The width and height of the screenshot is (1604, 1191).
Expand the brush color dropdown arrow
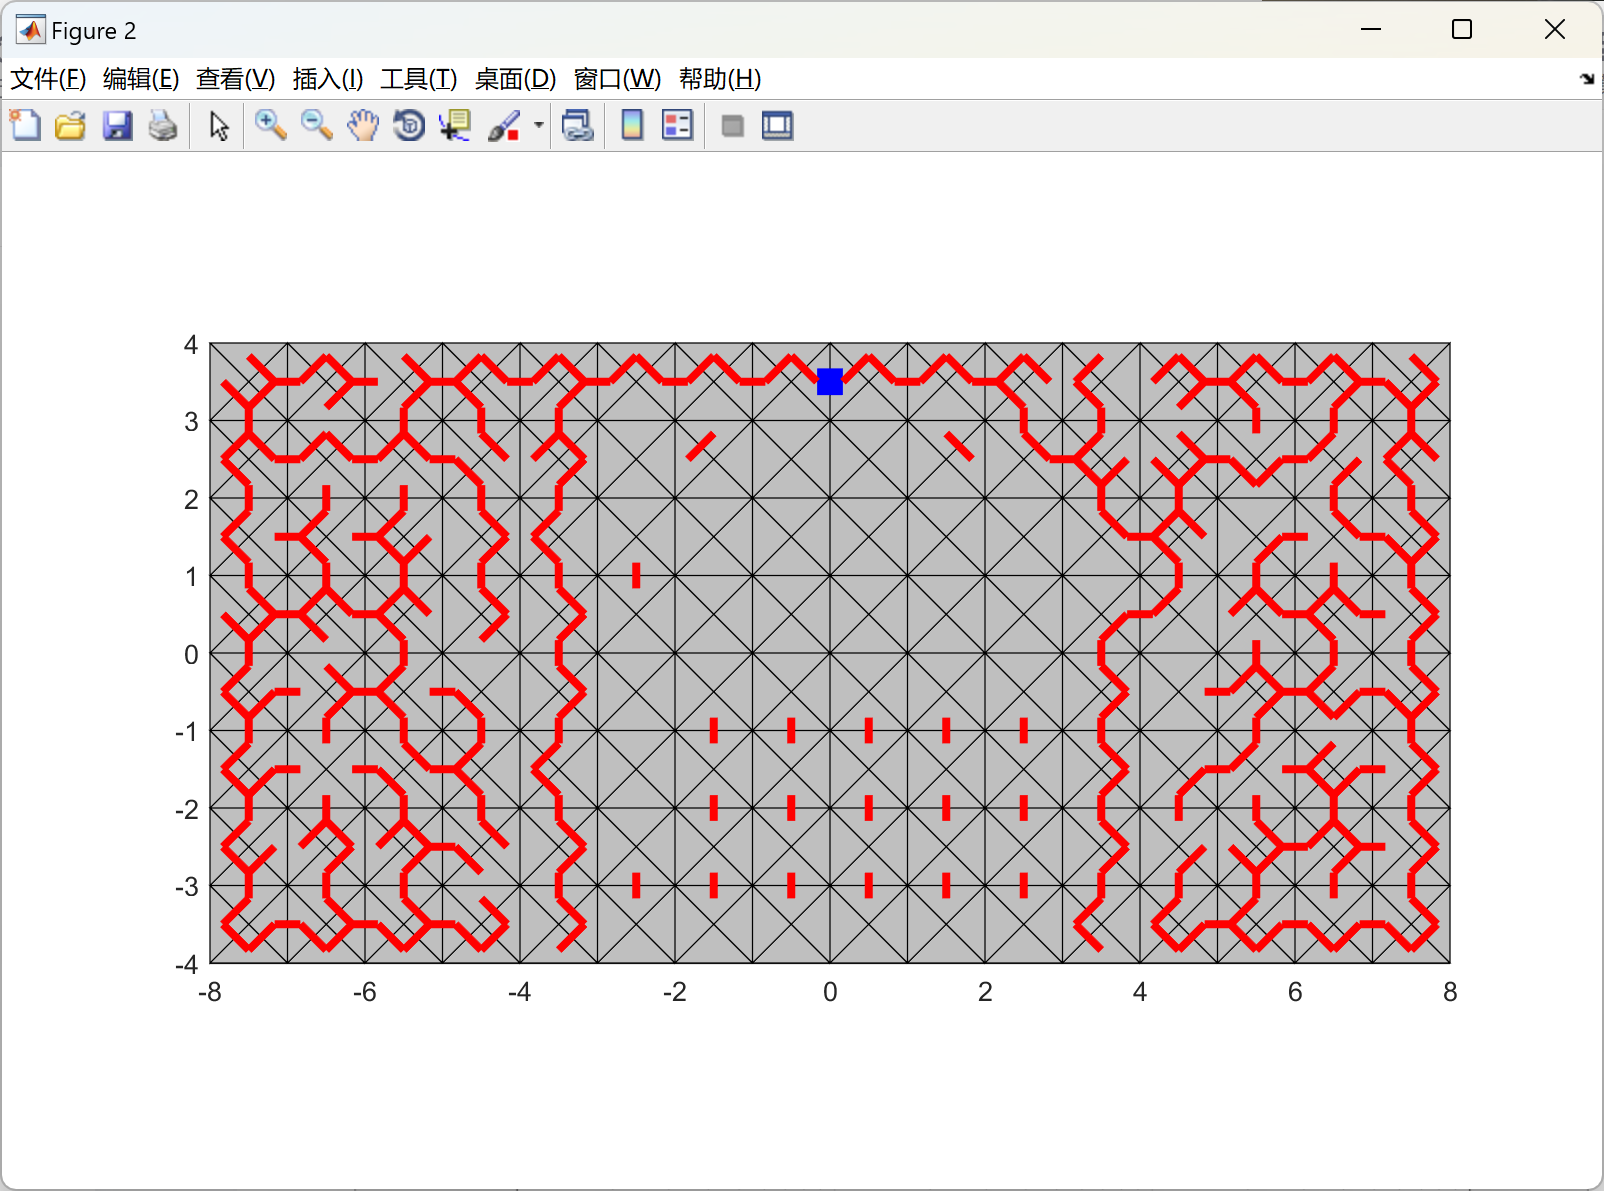(539, 126)
